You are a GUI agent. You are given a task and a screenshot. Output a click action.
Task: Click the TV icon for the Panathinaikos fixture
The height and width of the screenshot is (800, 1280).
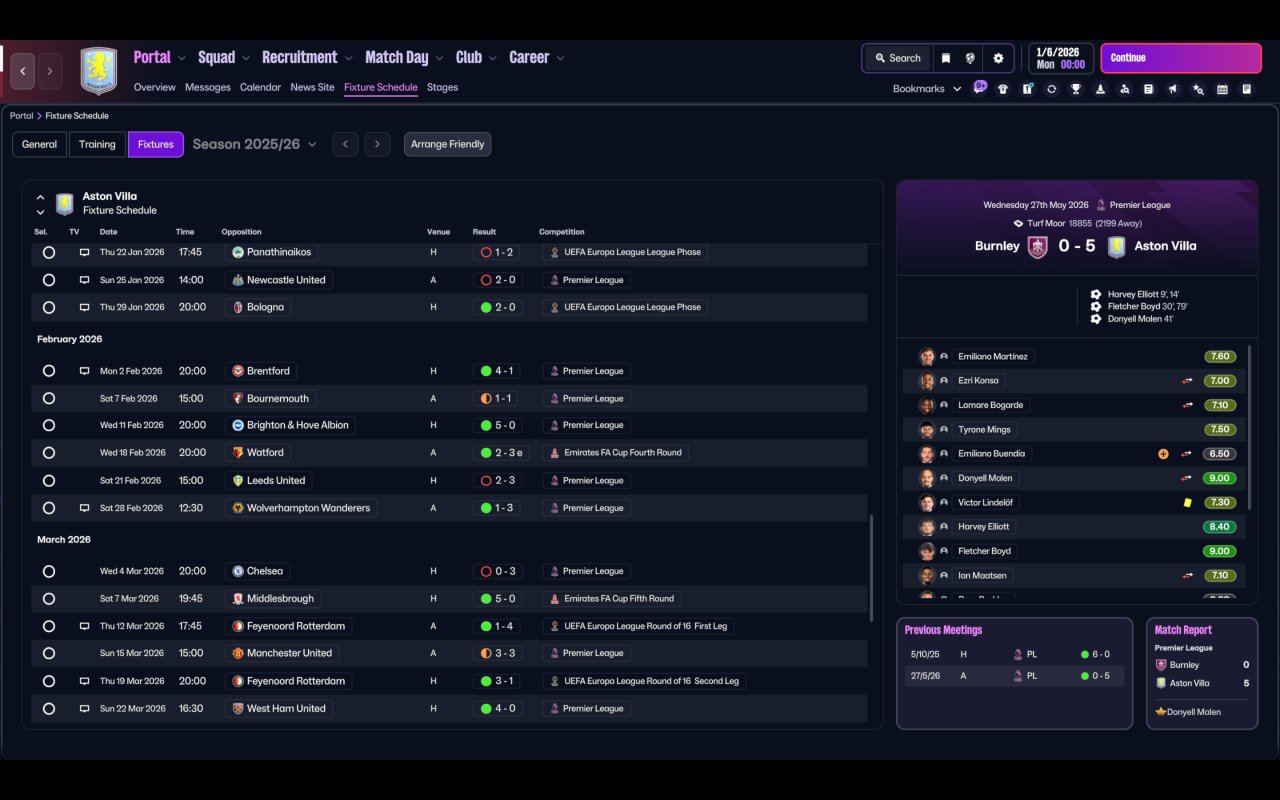85,253
